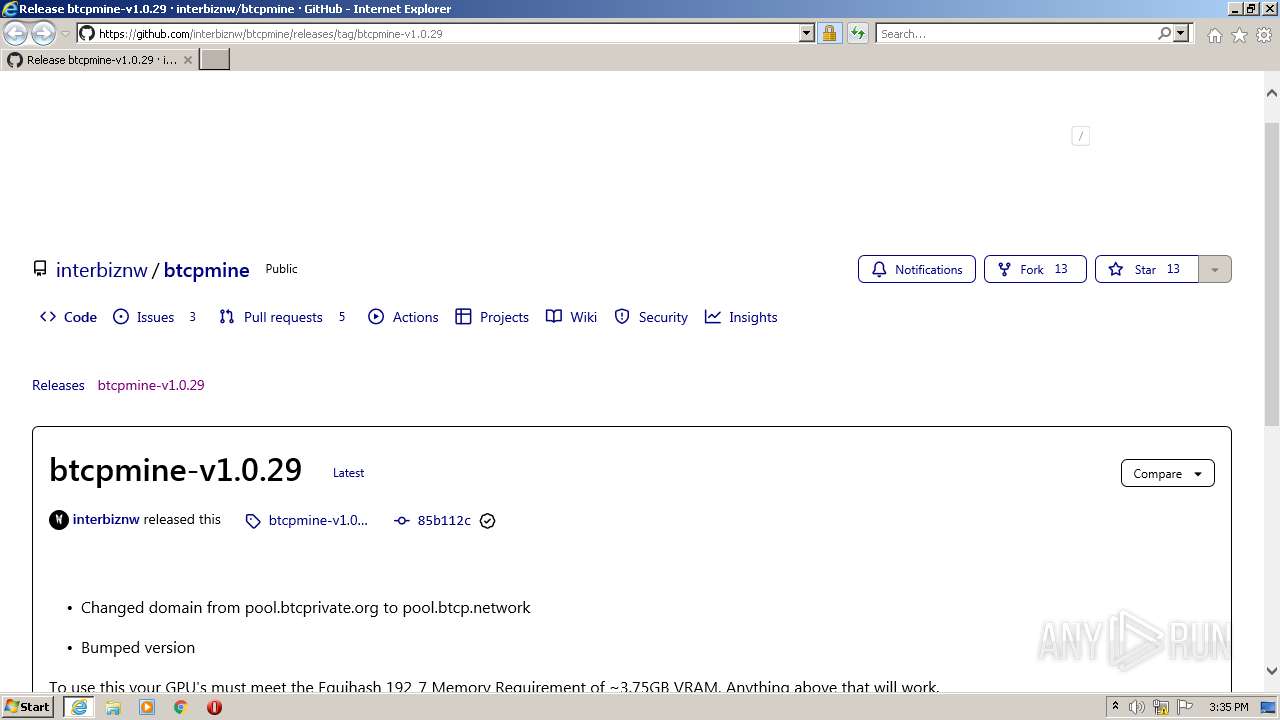1280x720 pixels.
Task: Open the Pull requests tab
Action: (x=283, y=317)
